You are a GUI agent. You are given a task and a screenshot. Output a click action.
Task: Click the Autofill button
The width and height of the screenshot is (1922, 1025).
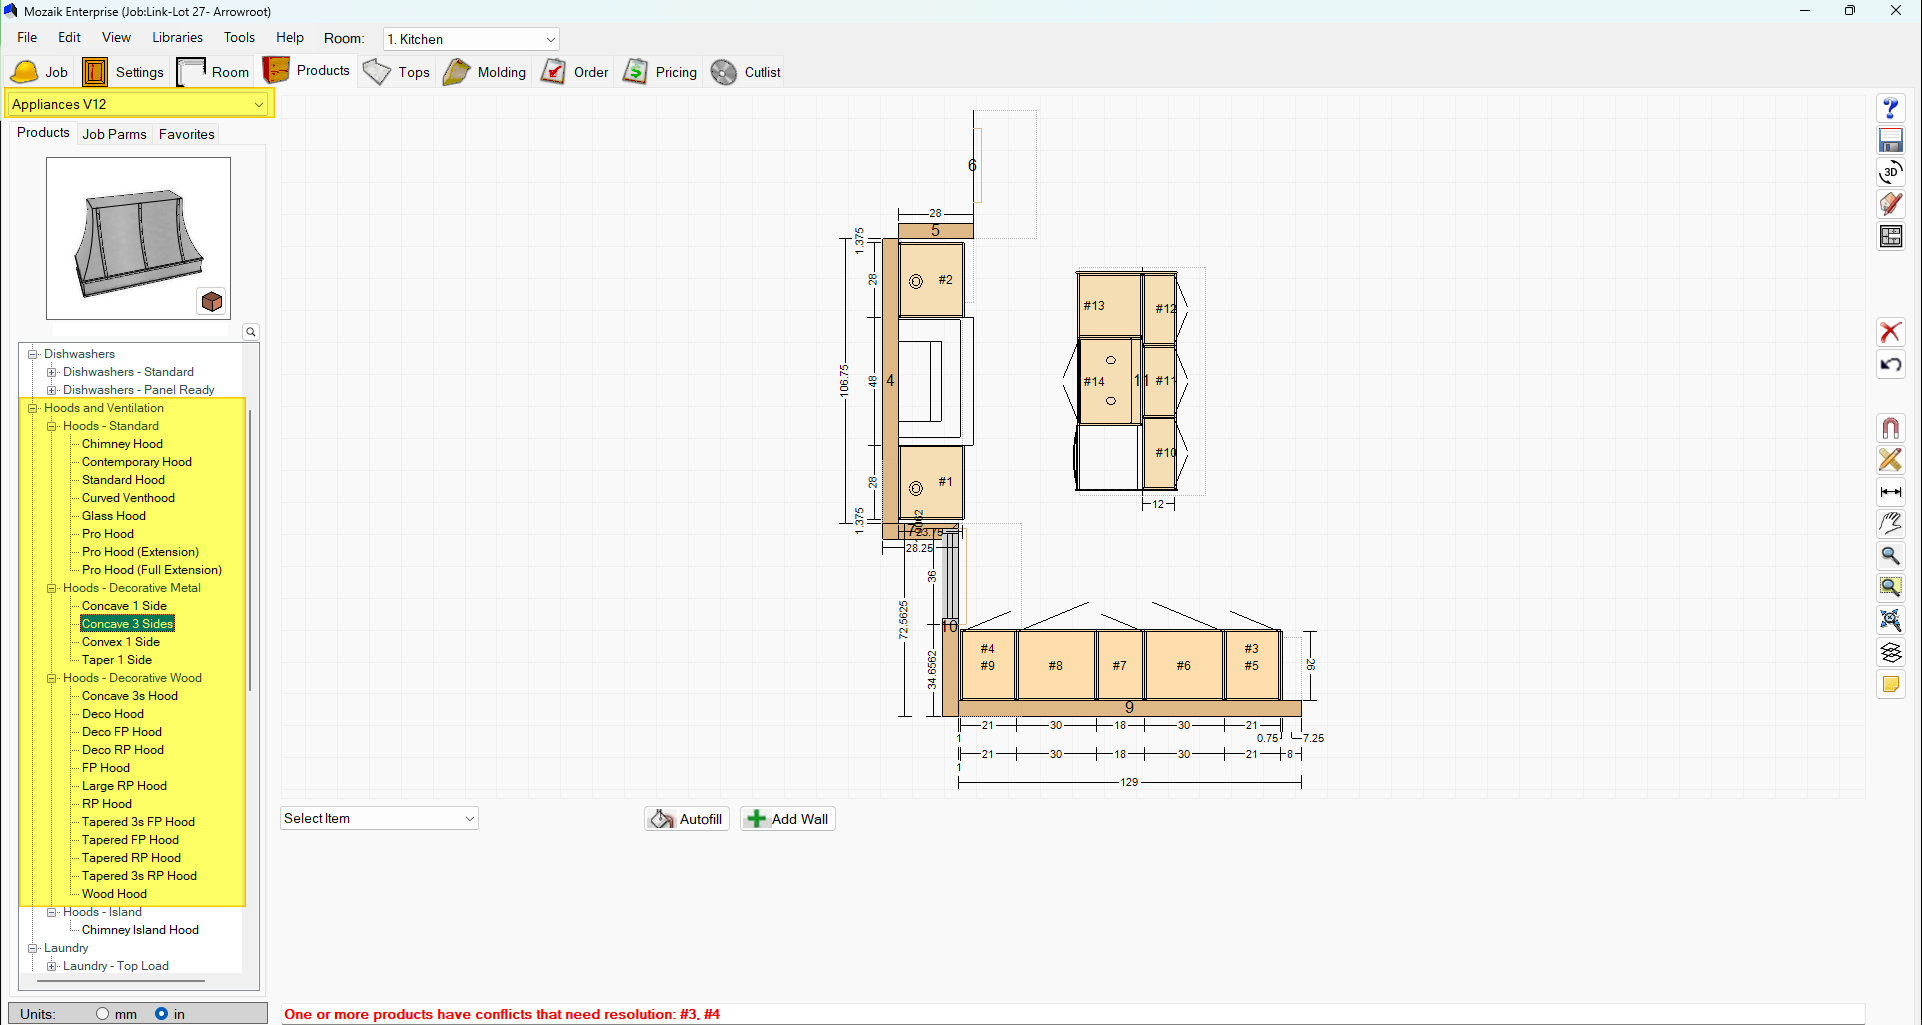coord(687,819)
